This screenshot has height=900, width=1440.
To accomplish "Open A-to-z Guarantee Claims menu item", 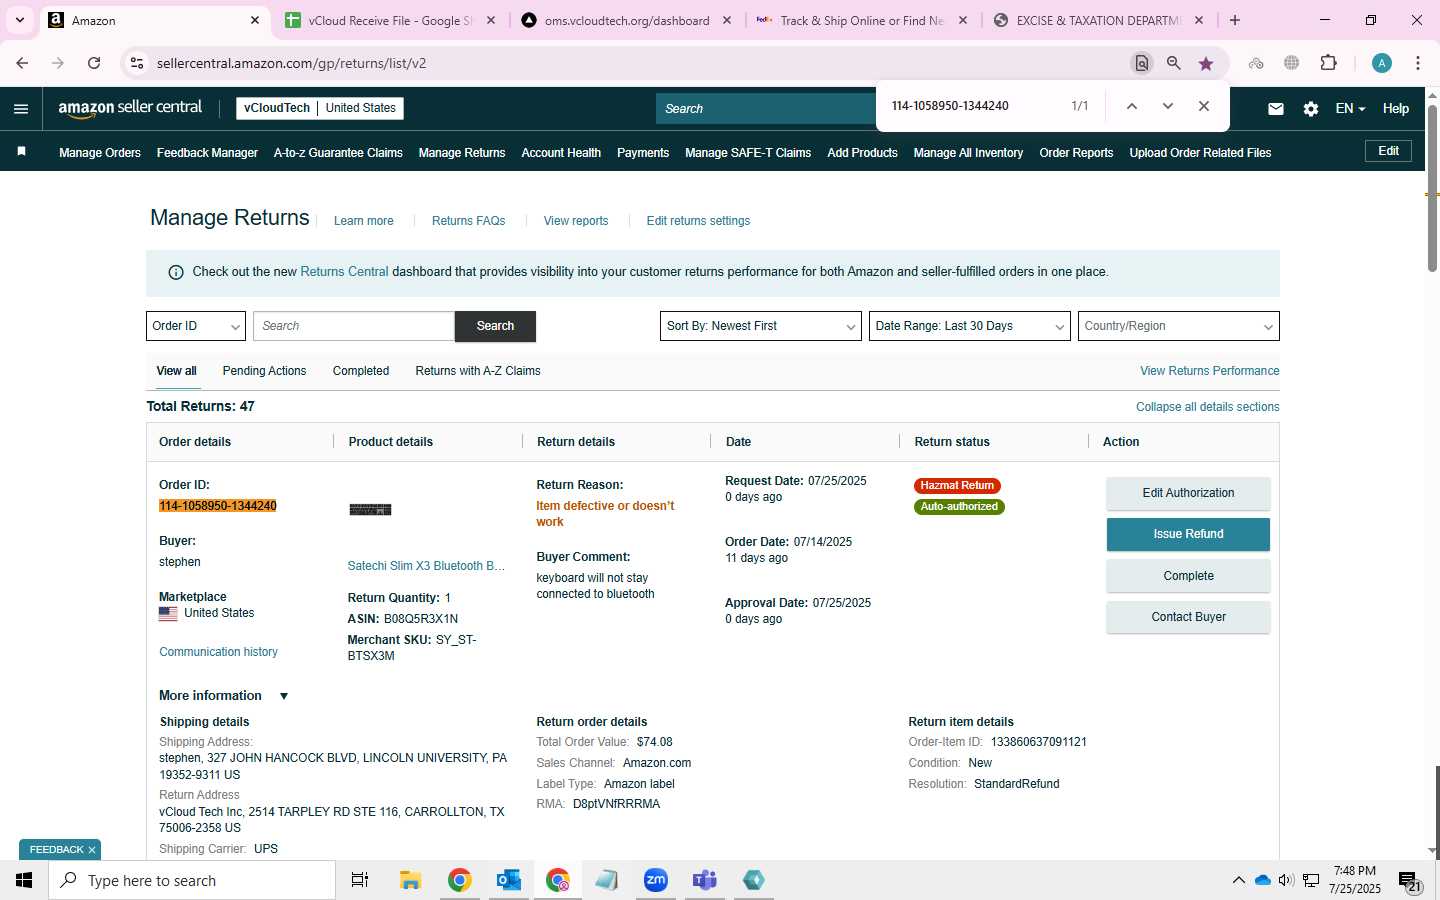I will tap(338, 153).
